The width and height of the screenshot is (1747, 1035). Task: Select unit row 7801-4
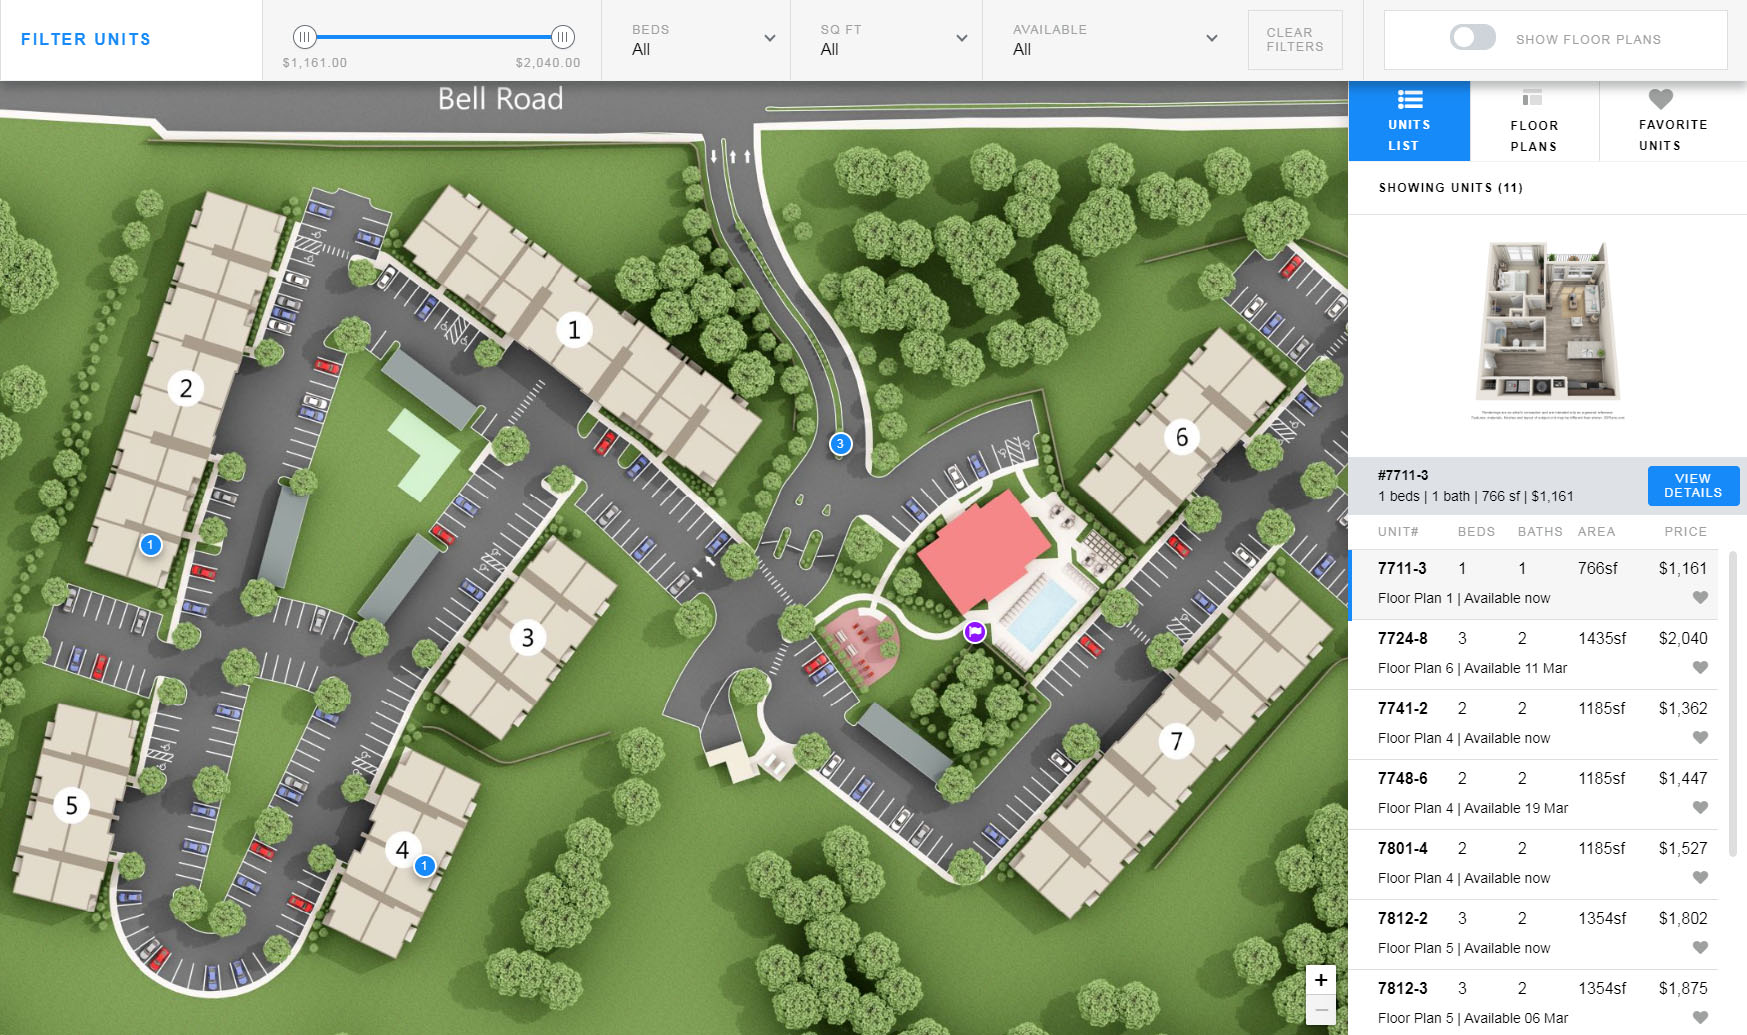pyautogui.click(x=1533, y=864)
